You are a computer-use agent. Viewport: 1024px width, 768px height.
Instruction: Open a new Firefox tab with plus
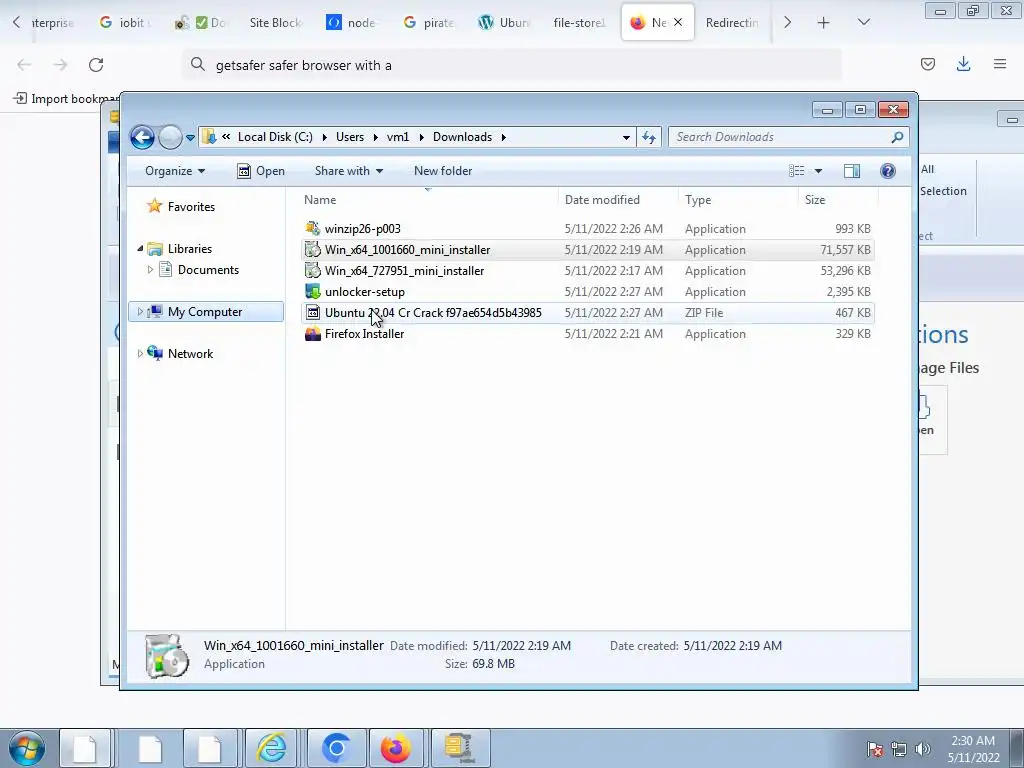(824, 23)
